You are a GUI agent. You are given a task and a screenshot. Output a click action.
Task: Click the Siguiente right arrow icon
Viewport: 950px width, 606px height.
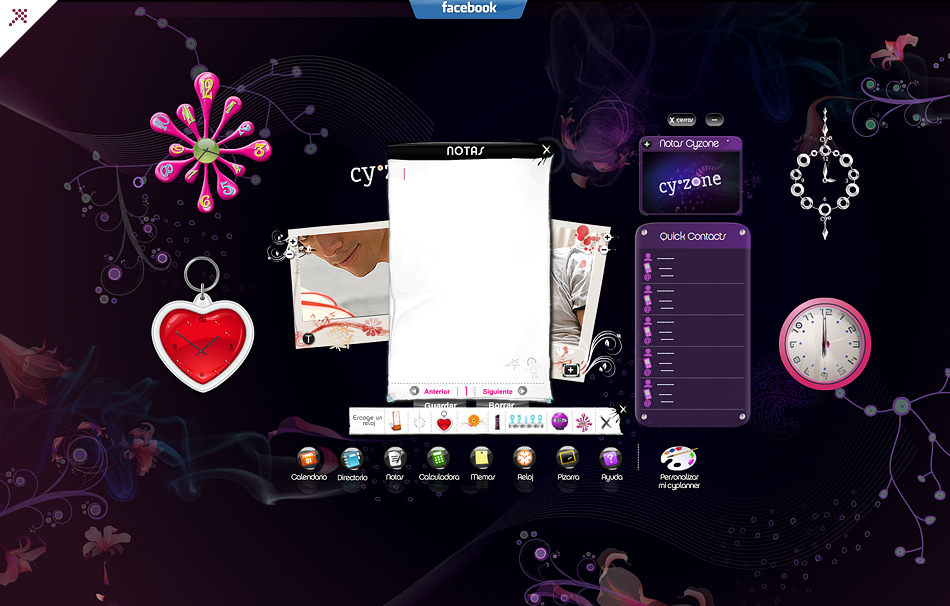[522, 391]
